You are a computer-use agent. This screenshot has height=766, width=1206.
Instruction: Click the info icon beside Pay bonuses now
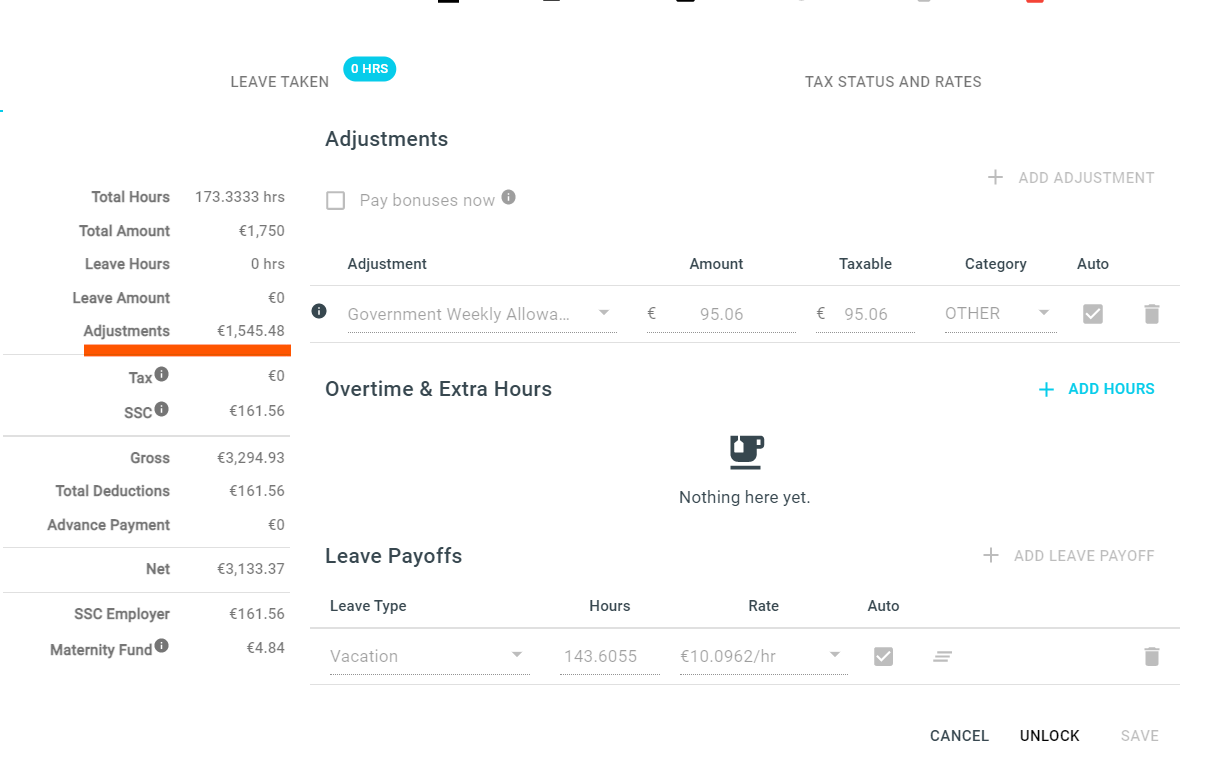pyautogui.click(x=508, y=197)
